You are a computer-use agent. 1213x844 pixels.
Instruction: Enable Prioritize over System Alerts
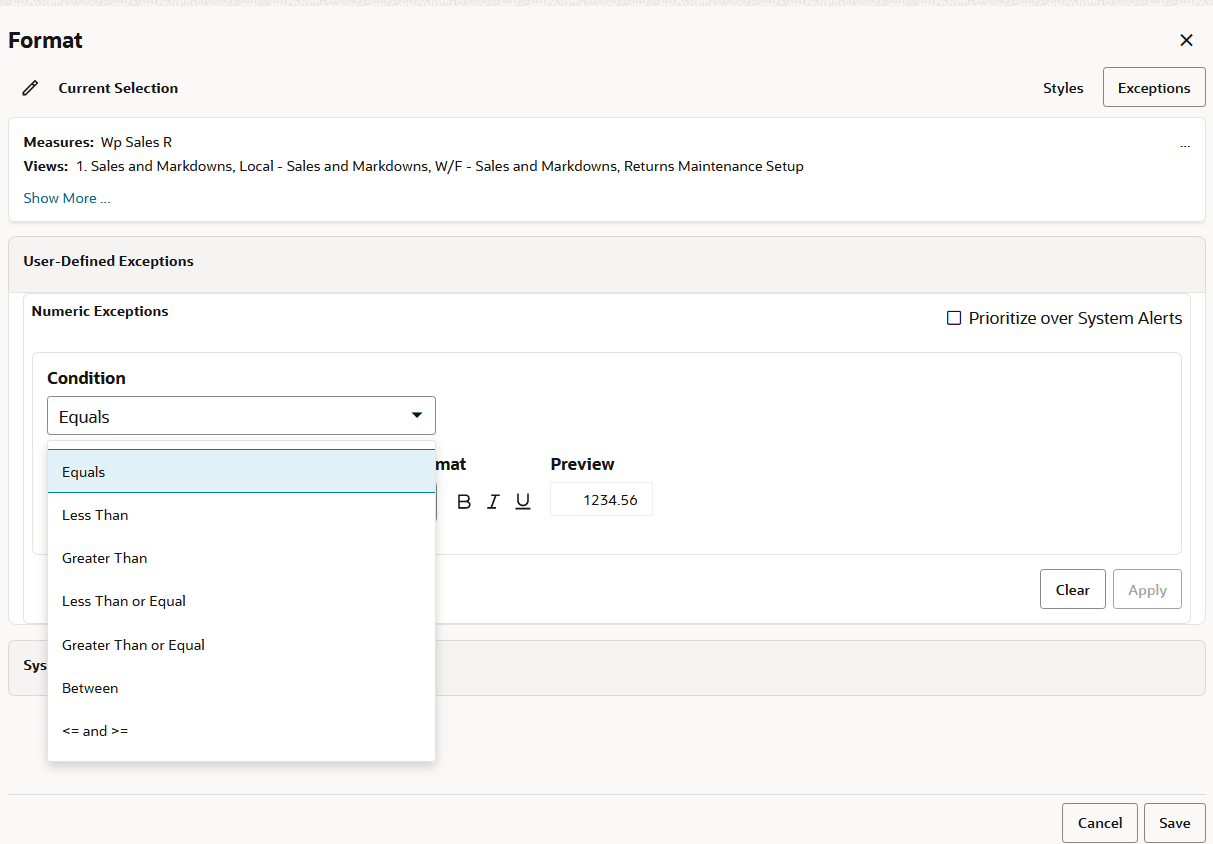tap(954, 317)
